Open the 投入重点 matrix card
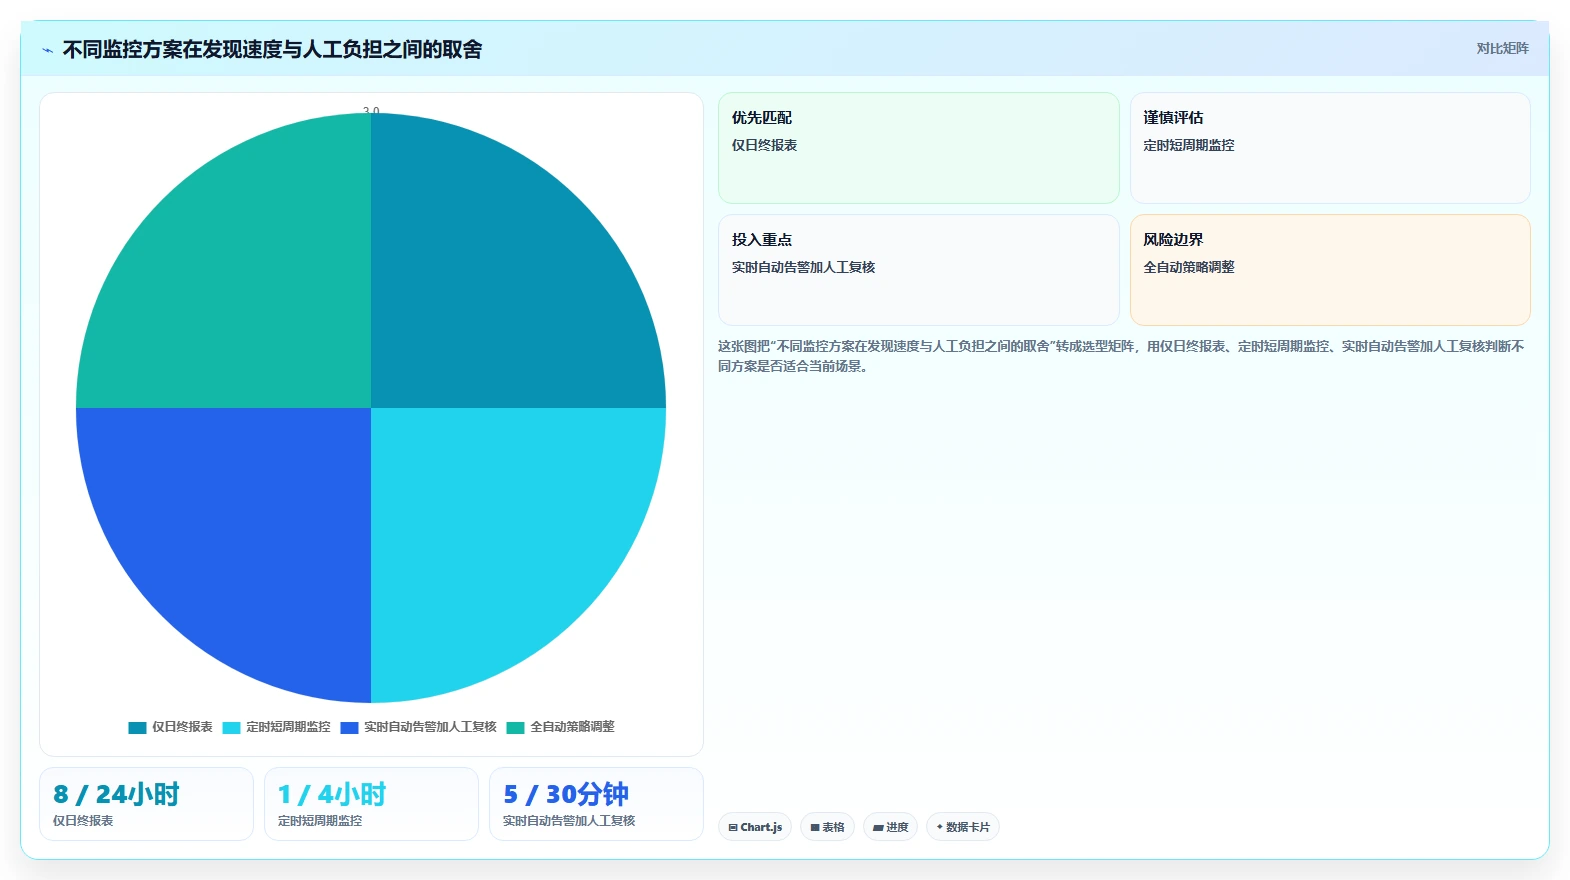 point(919,270)
